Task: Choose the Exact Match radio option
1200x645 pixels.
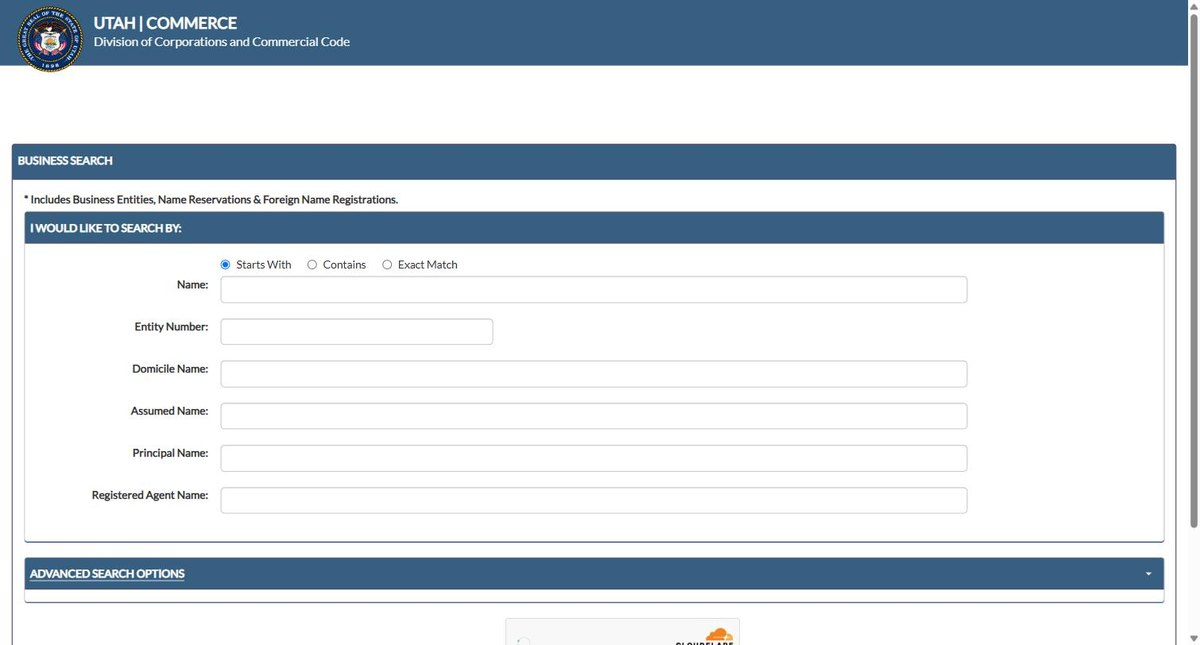Action: (387, 265)
